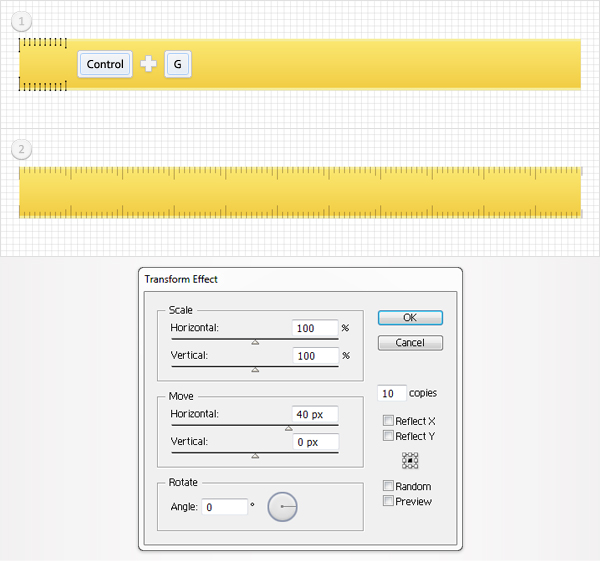Enable the Random checkbox

[x=388, y=486]
